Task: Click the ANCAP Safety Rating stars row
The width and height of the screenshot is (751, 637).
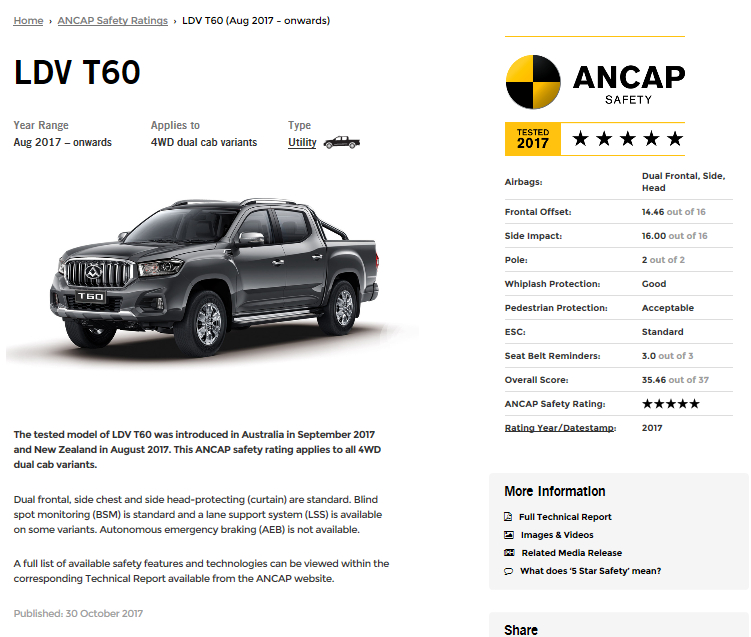Action: (x=618, y=404)
